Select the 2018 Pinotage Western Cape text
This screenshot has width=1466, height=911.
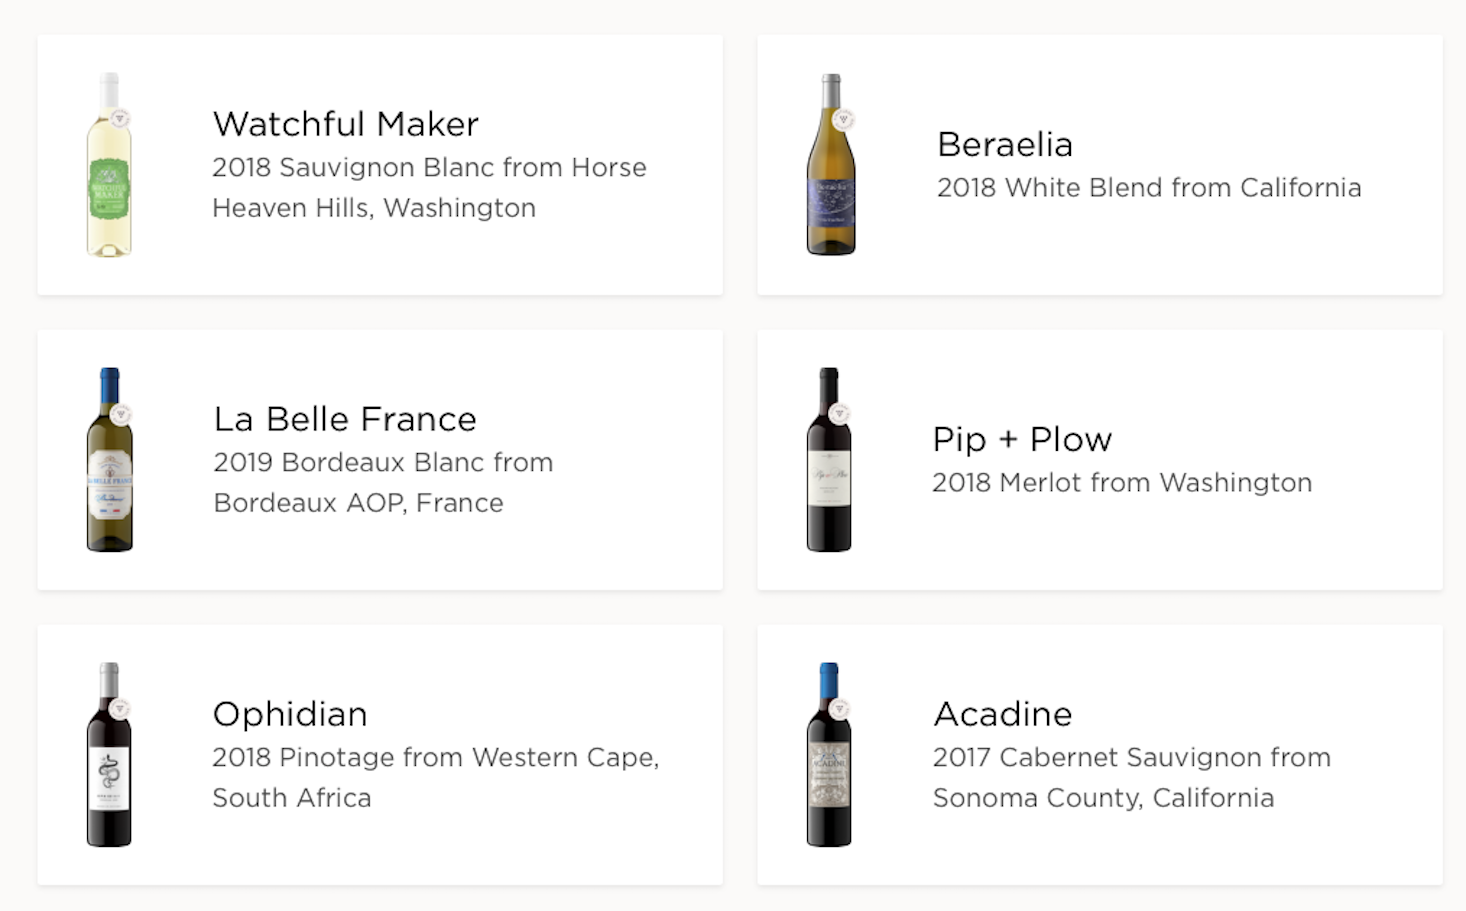point(436,777)
